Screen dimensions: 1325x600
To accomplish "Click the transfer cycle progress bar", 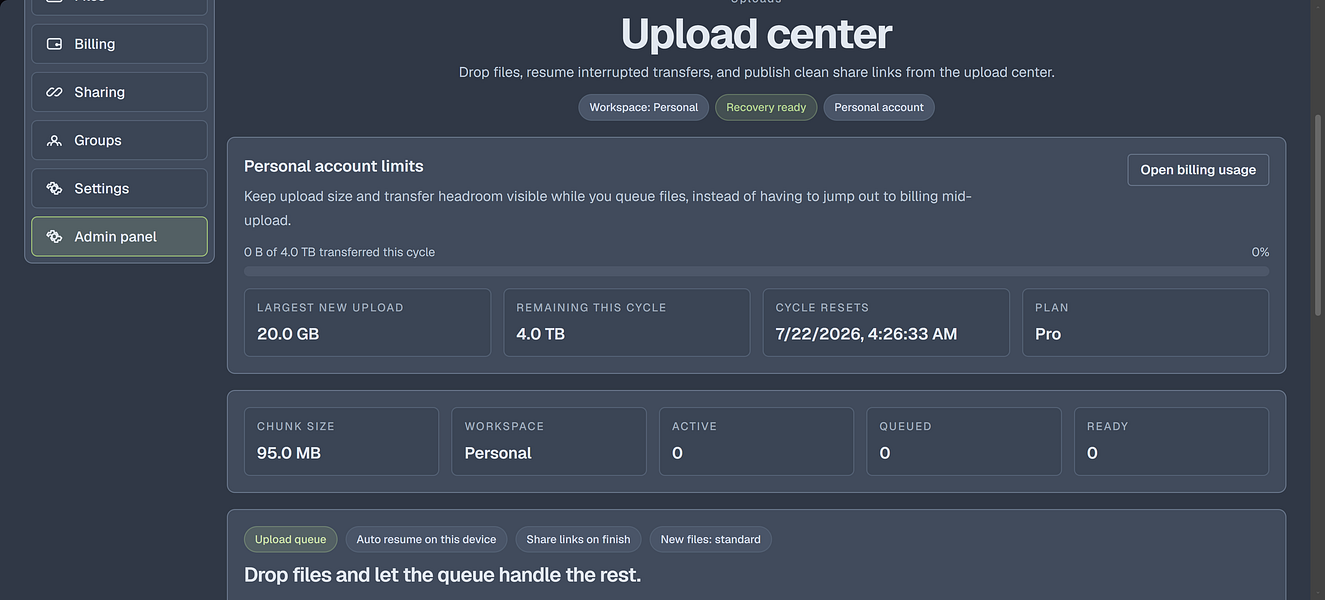I will (756, 271).
